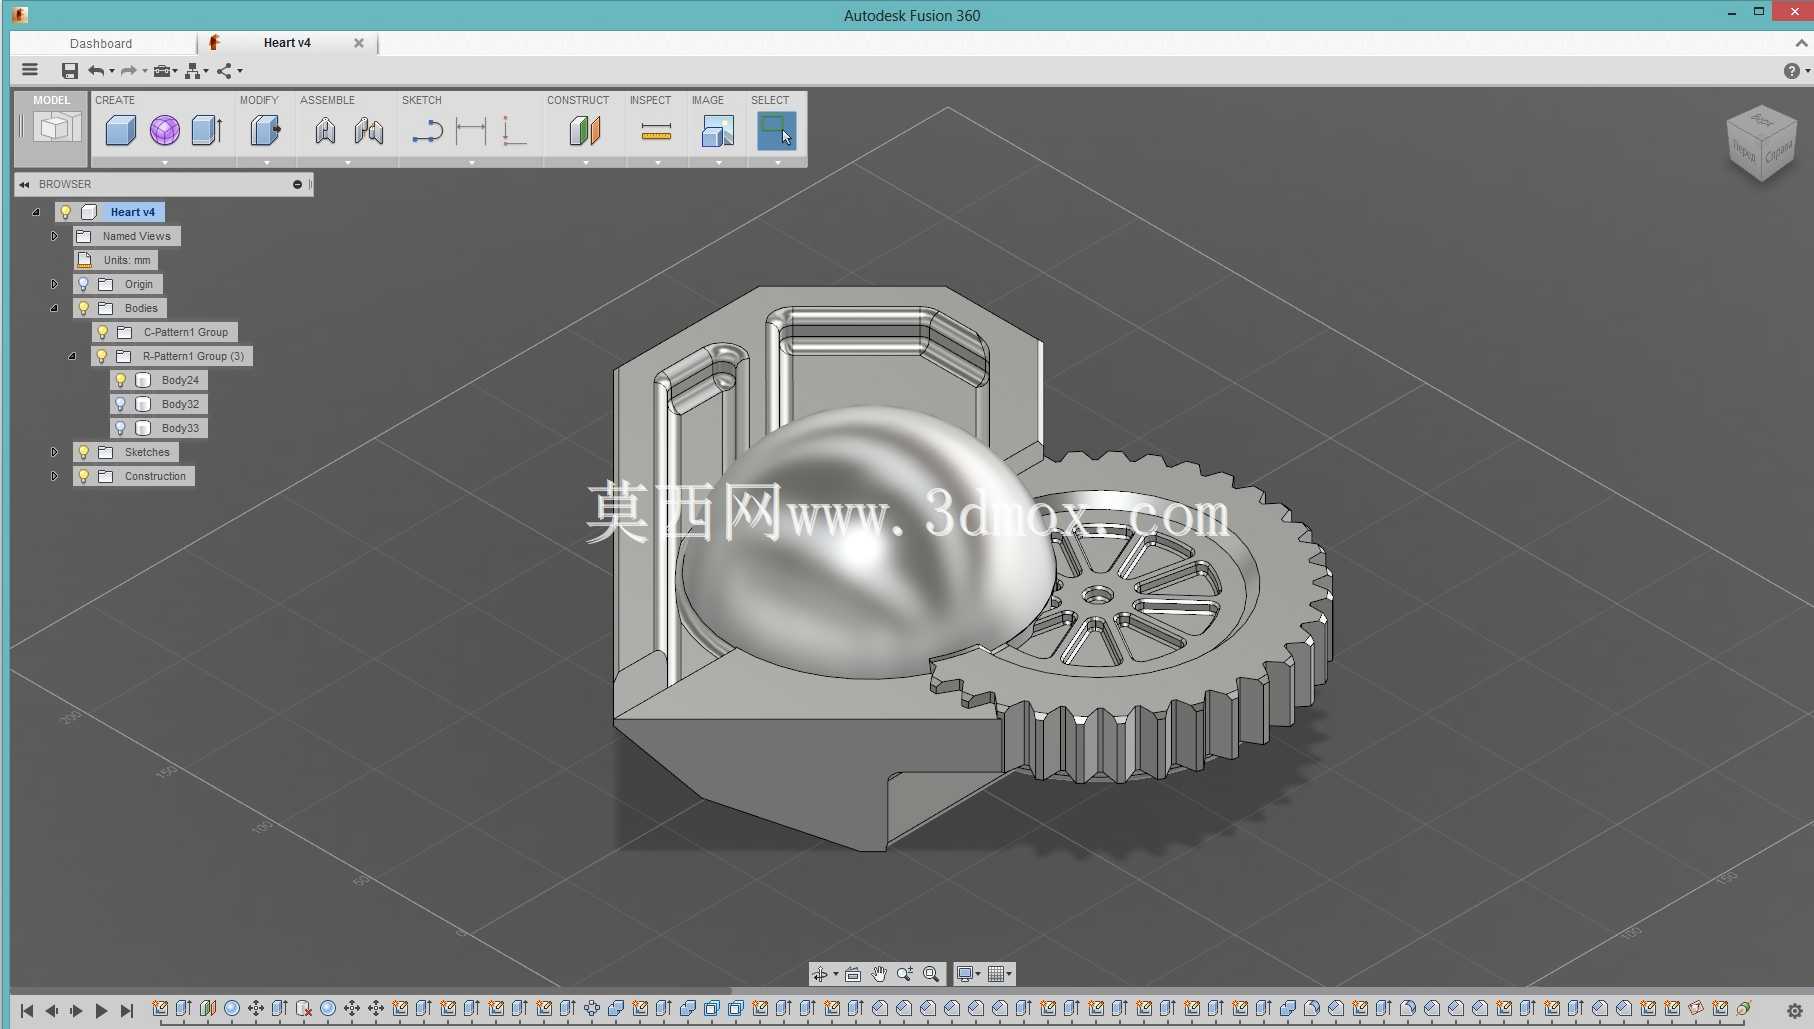Viewport: 1814px width, 1029px height.
Task: Toggle the Origin folder light bulb
Action: pyautogui.click(x=84, y=284)
